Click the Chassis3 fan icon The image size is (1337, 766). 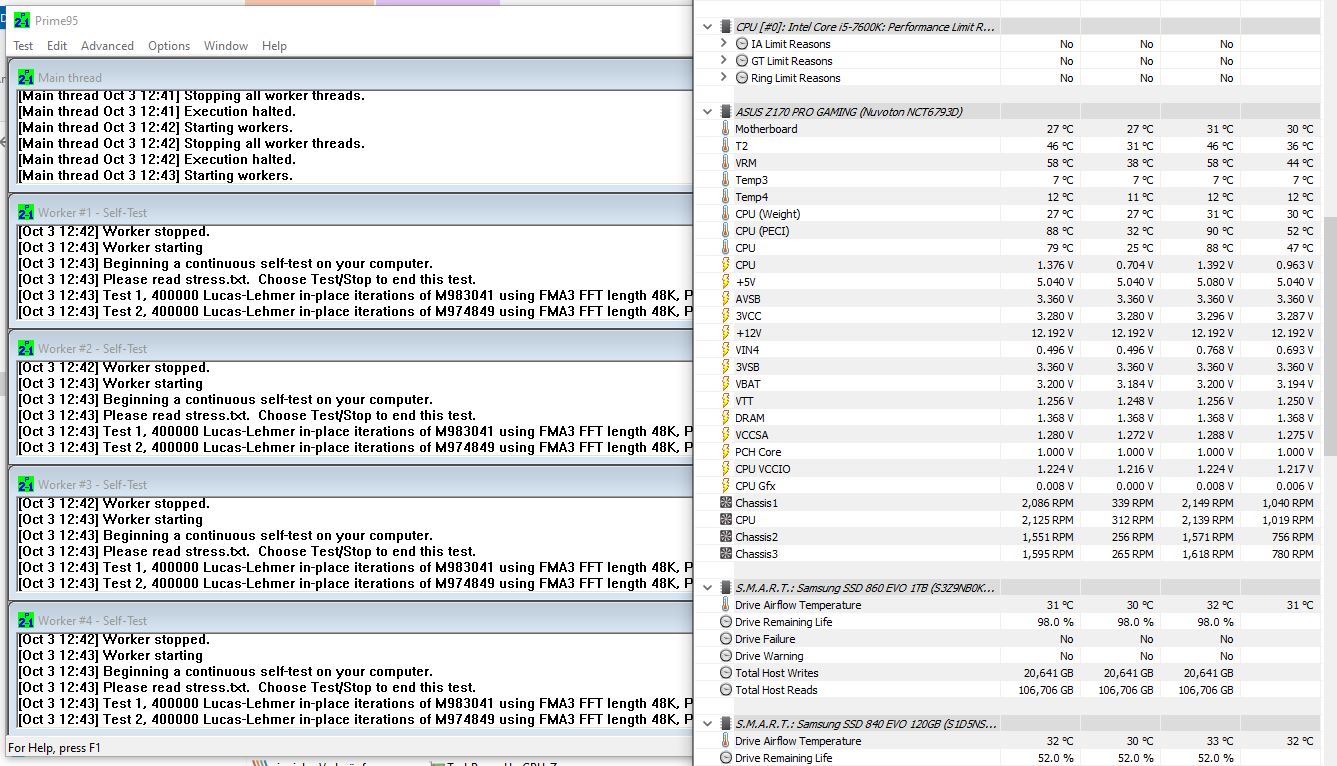(x=726, y=554)
